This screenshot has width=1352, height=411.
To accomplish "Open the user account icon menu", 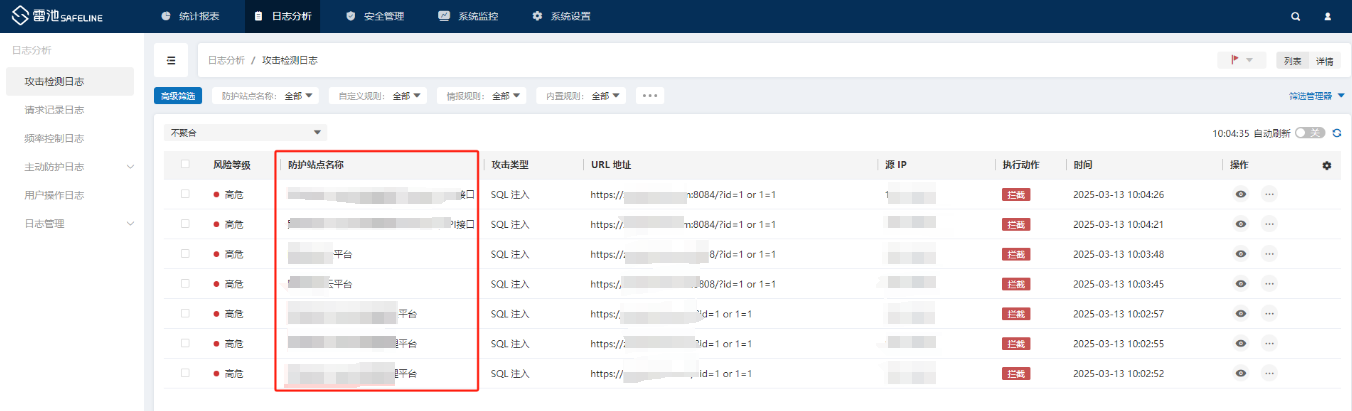I will tap(1327, 17).
